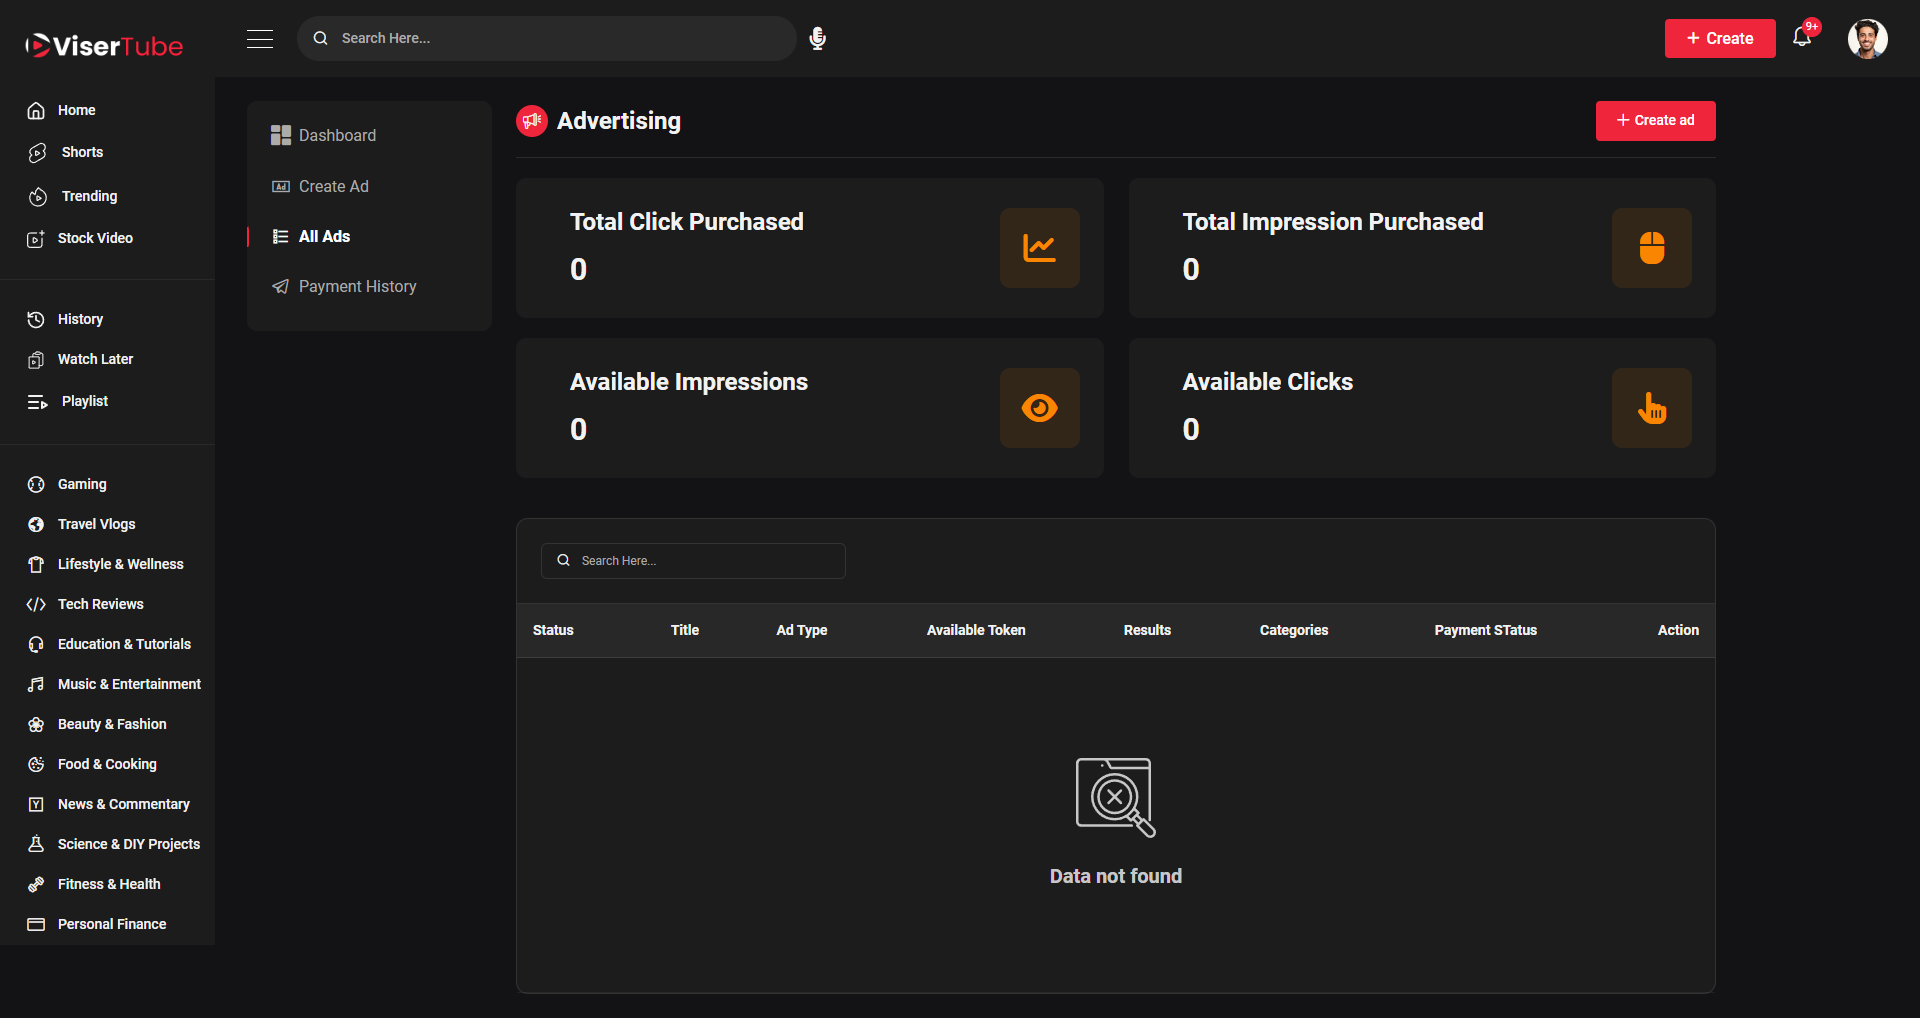Select the History icon in sidebar
Screen dimensions: 1920x1018
(37, 319)
